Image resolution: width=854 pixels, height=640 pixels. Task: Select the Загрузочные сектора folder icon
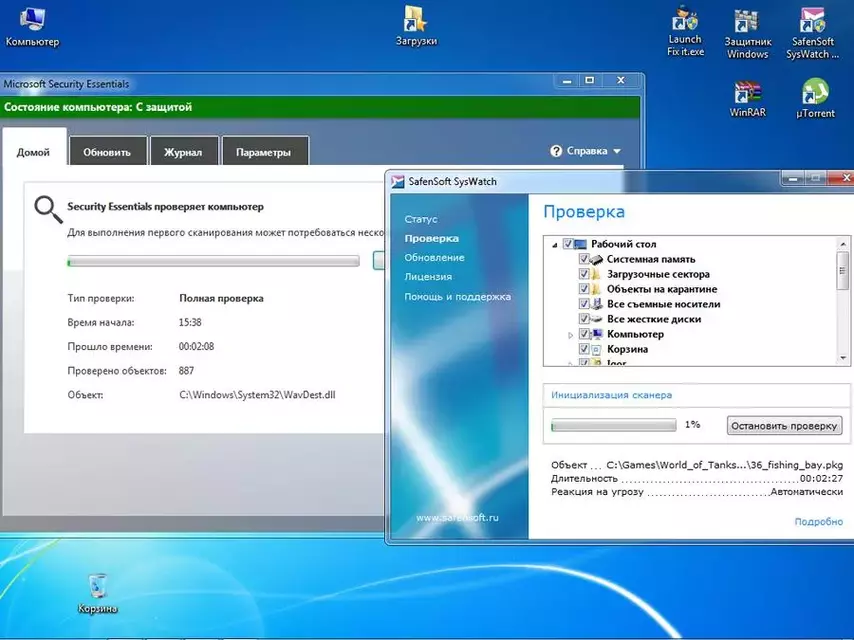[596, 274]
